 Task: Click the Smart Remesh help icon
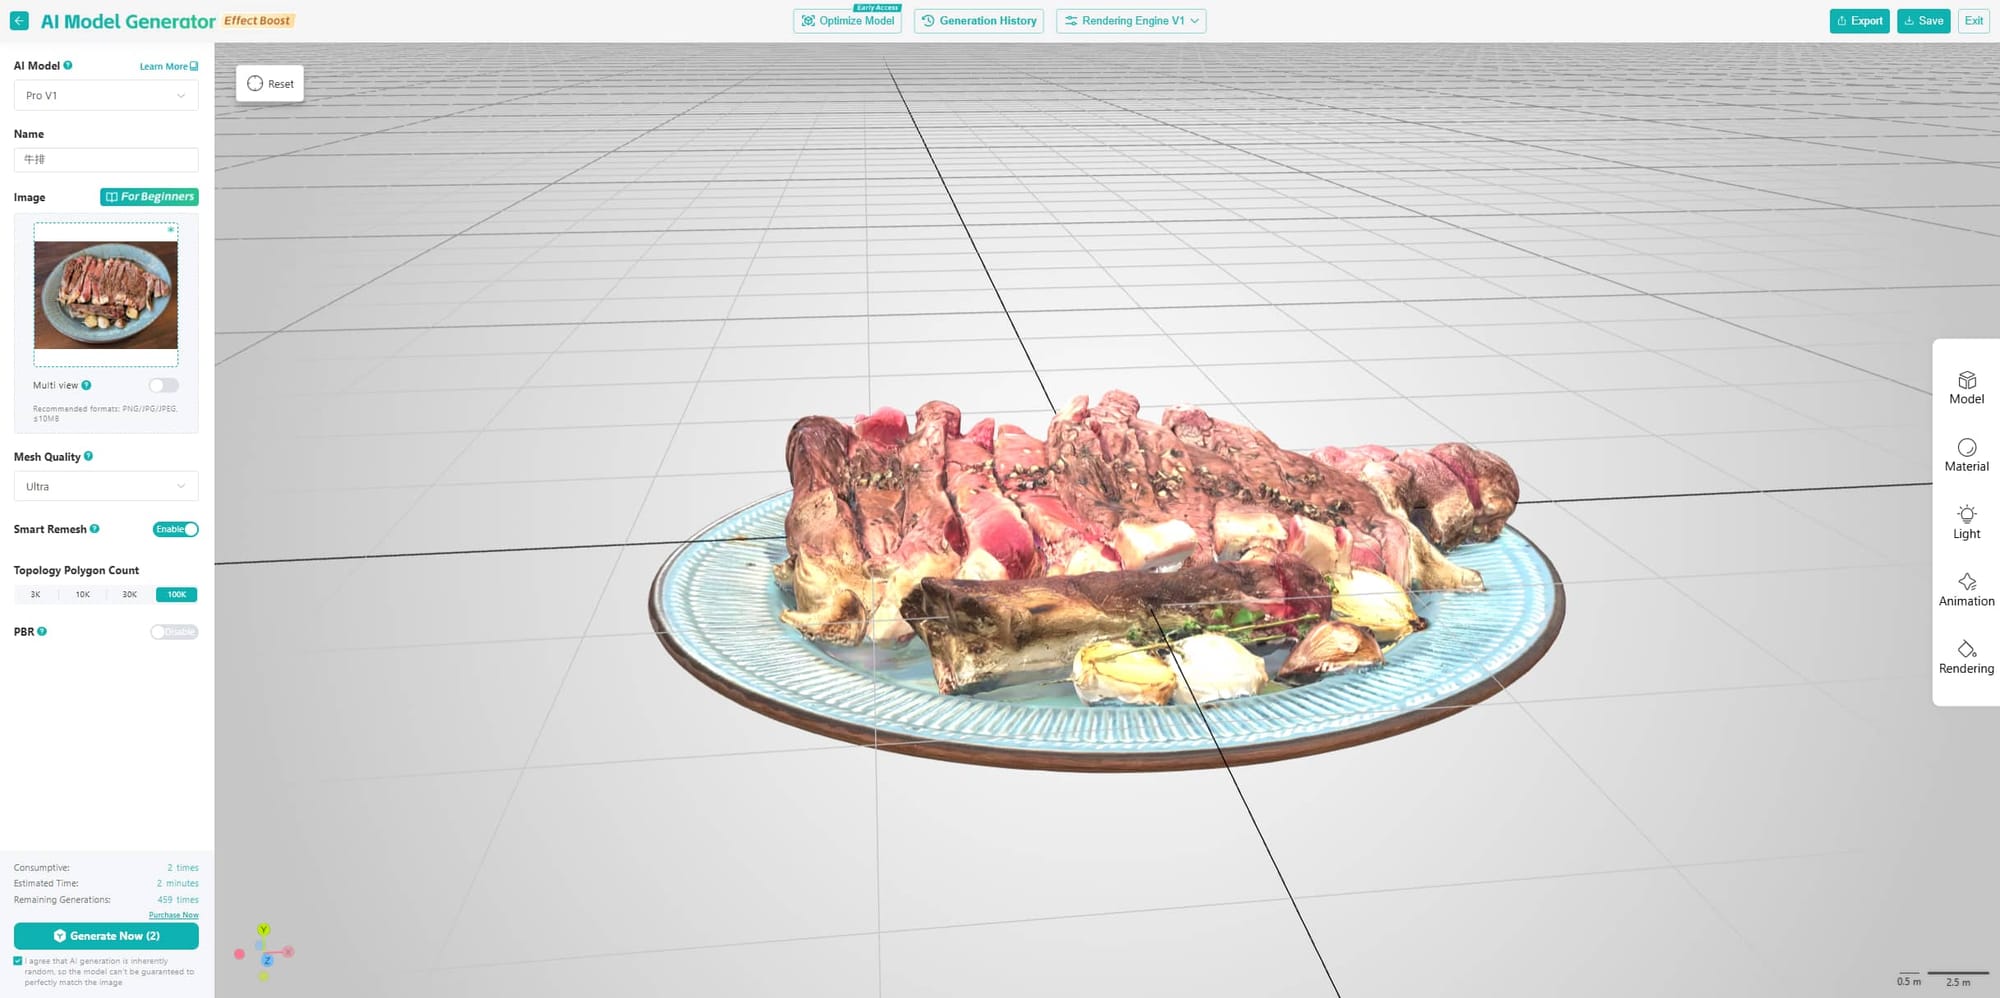click(x=95, y=529)
